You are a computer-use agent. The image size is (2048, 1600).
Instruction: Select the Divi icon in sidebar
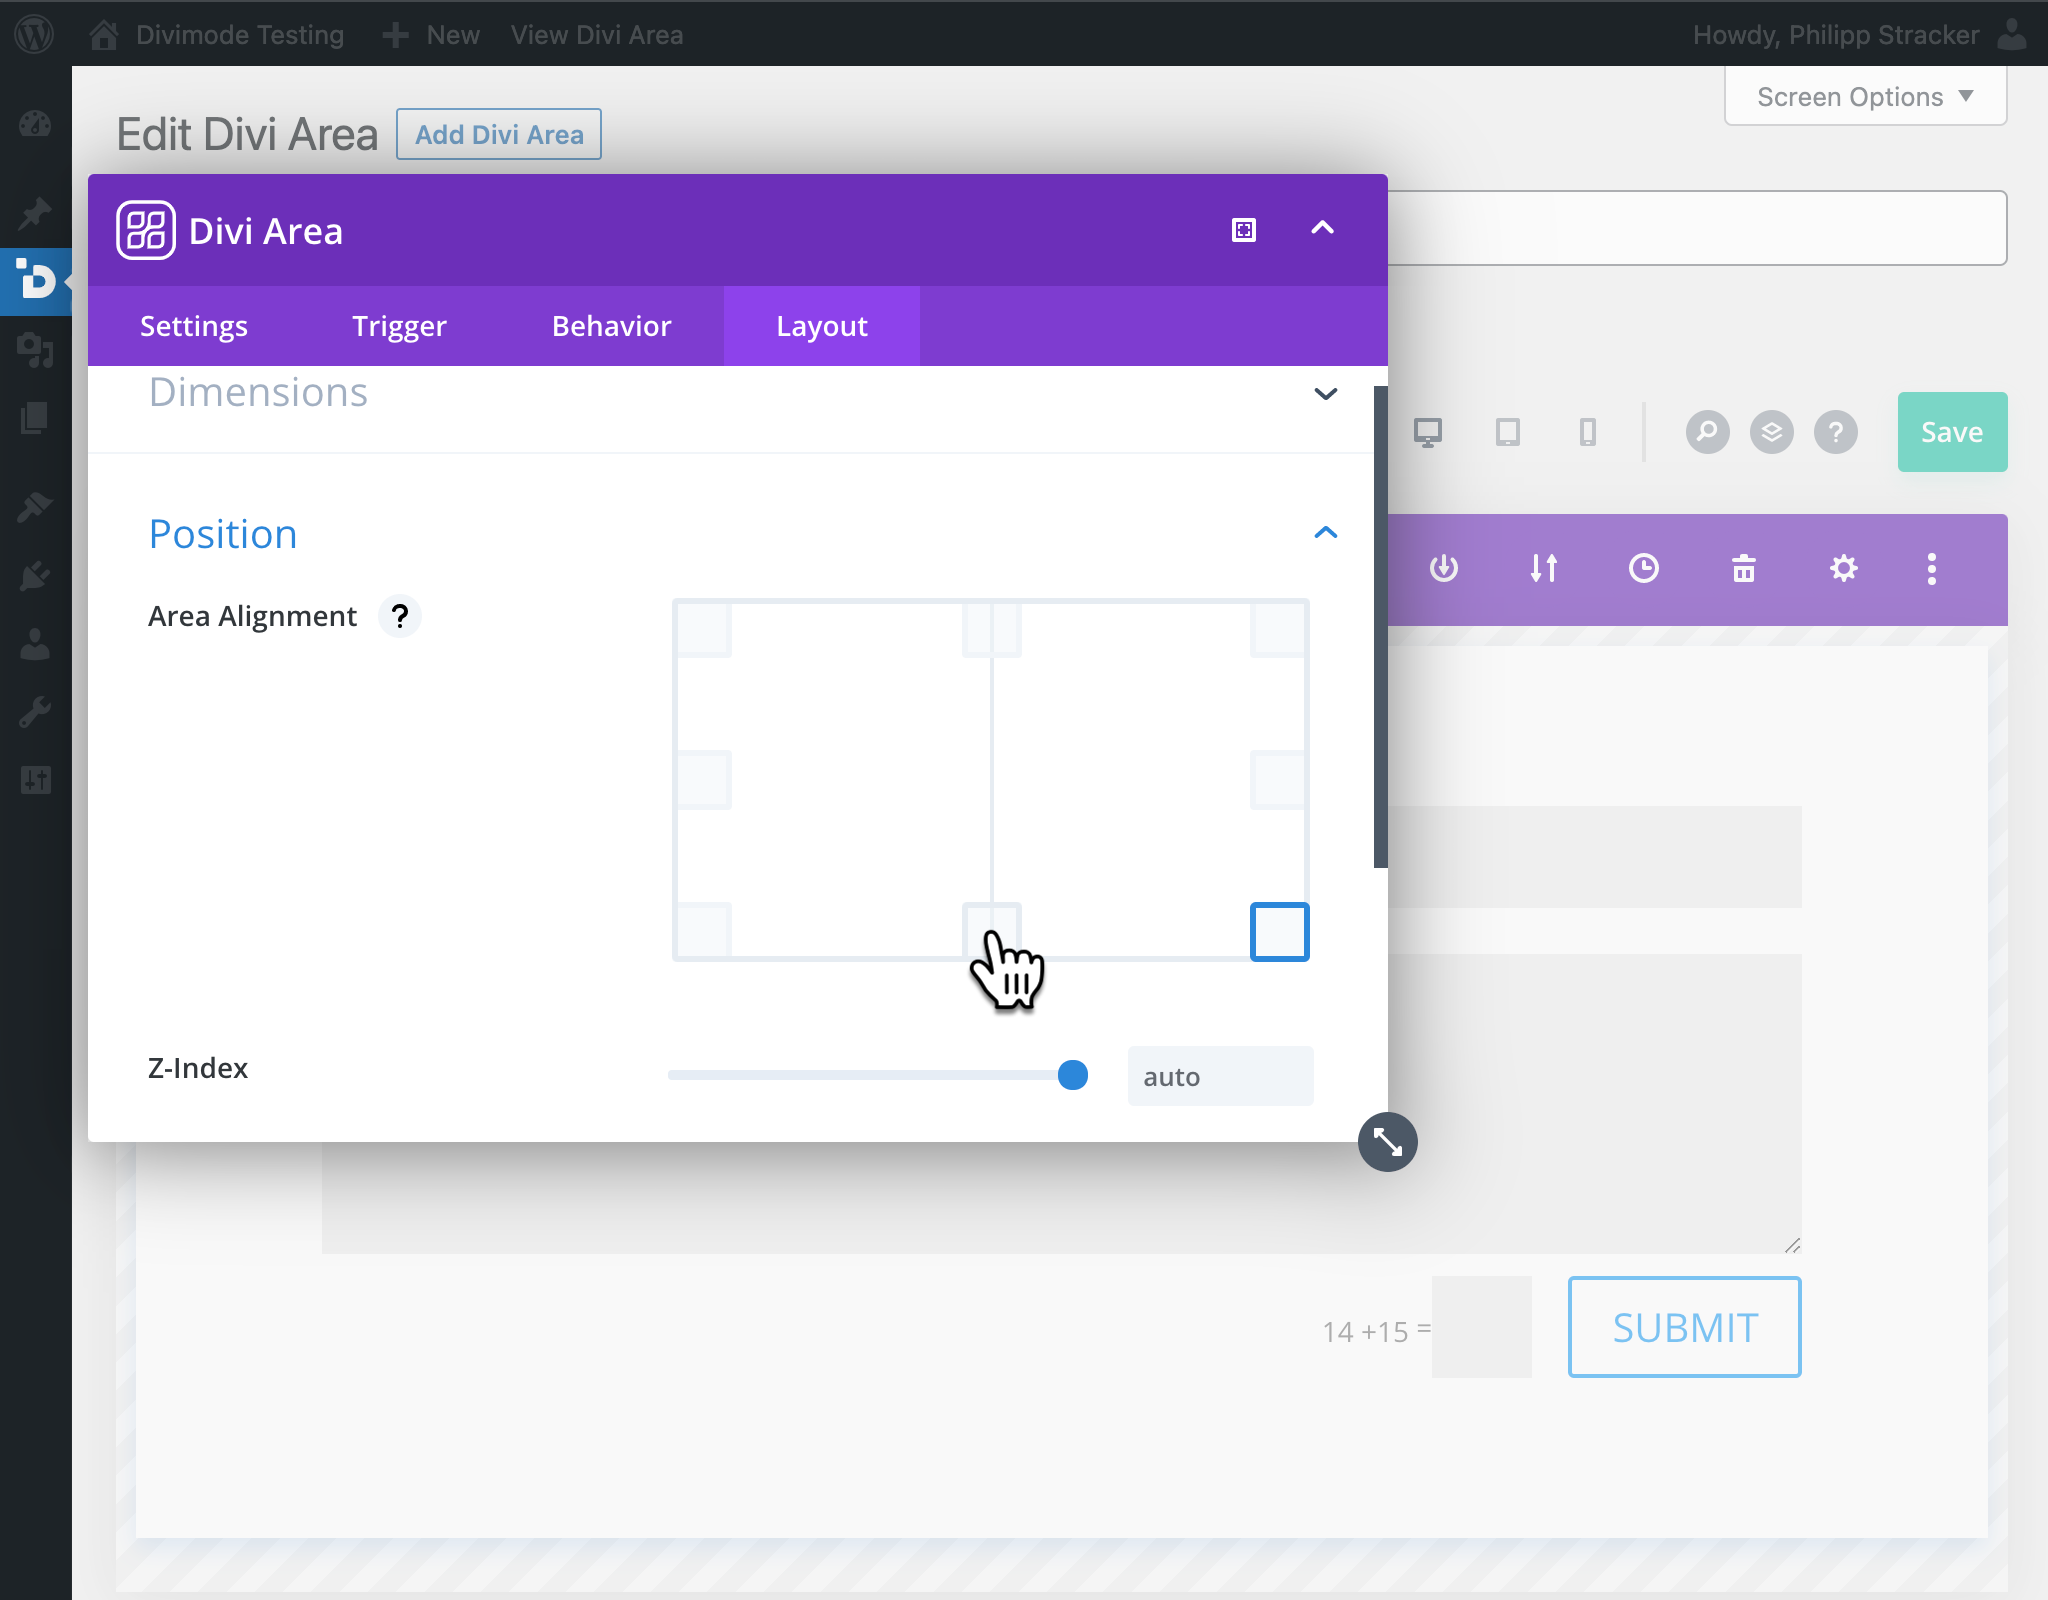coord(36,280)
